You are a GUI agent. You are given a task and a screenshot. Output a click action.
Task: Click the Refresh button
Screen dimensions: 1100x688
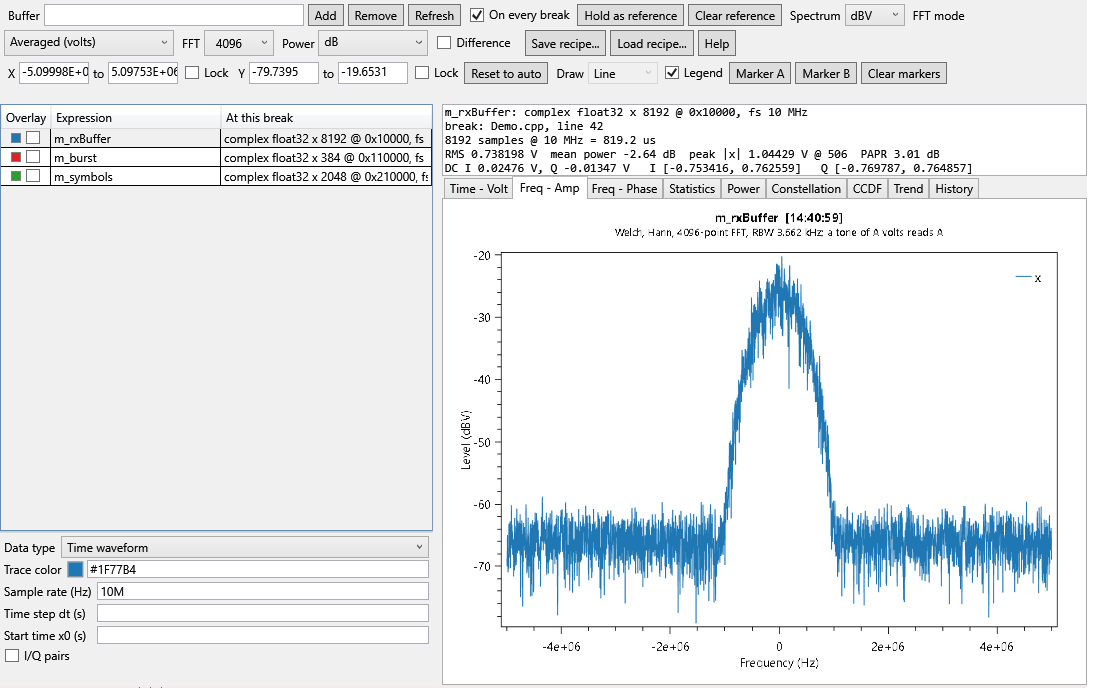click(434, 15)
